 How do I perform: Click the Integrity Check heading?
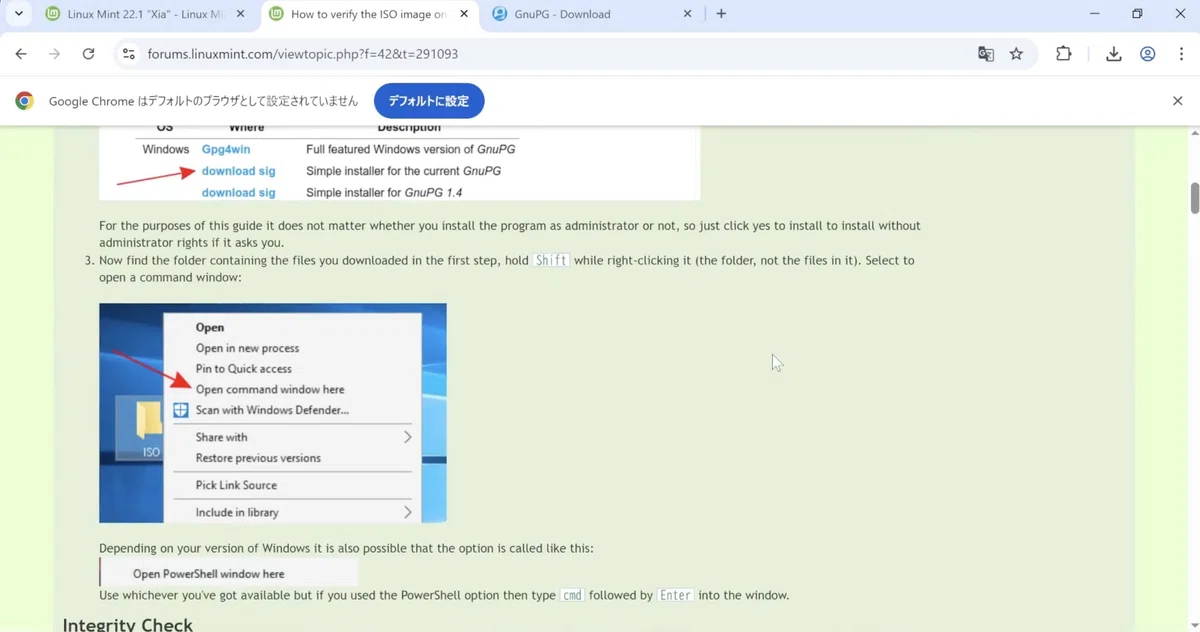pos(127,624)
